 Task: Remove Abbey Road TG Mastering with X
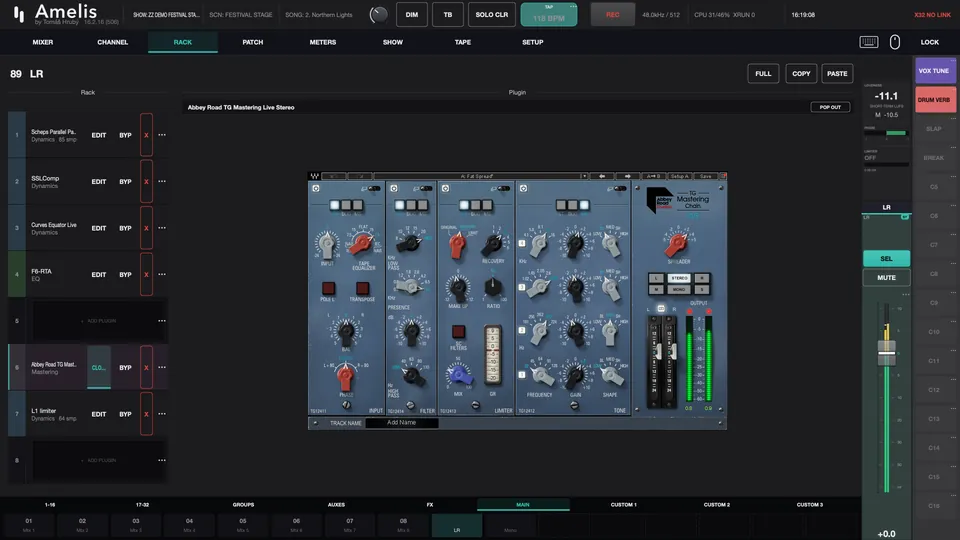[x=146, y=367]
